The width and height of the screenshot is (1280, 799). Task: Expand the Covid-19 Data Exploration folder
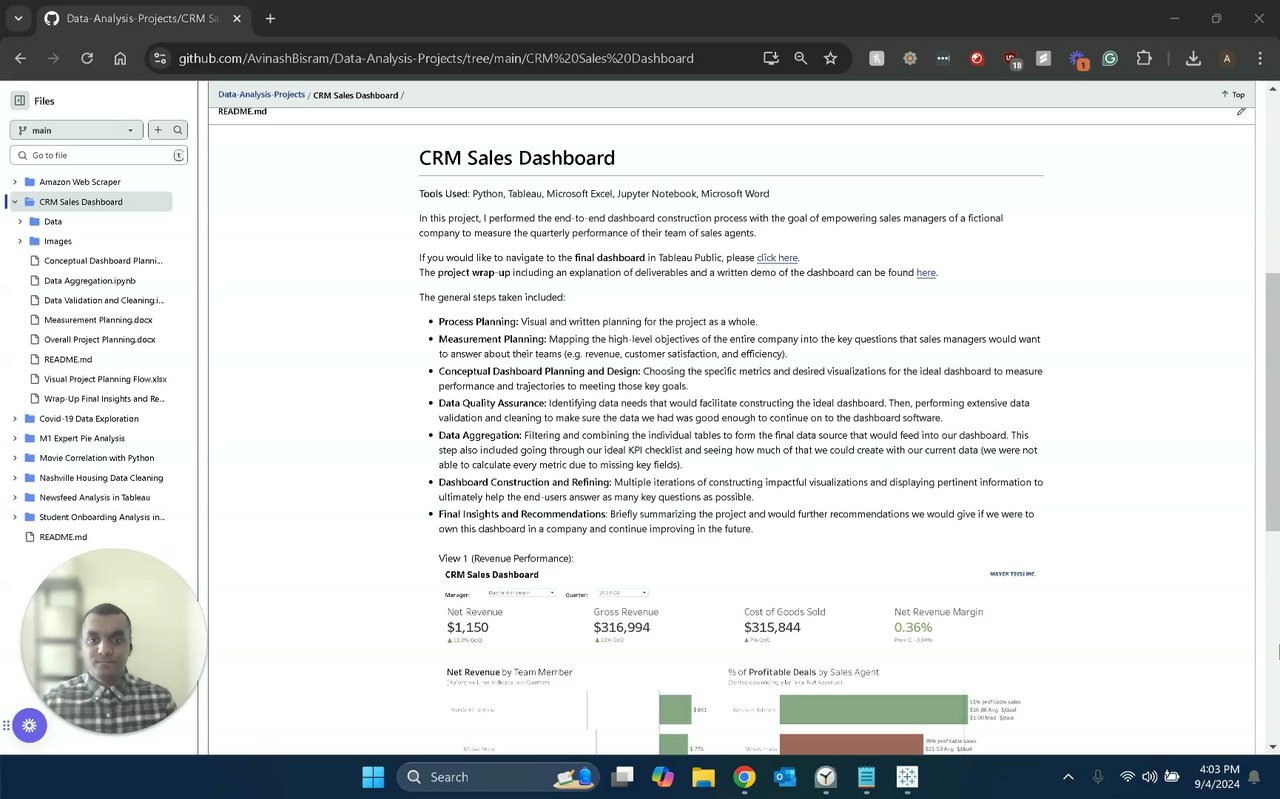pyautogui.click(x=15, y=419)
